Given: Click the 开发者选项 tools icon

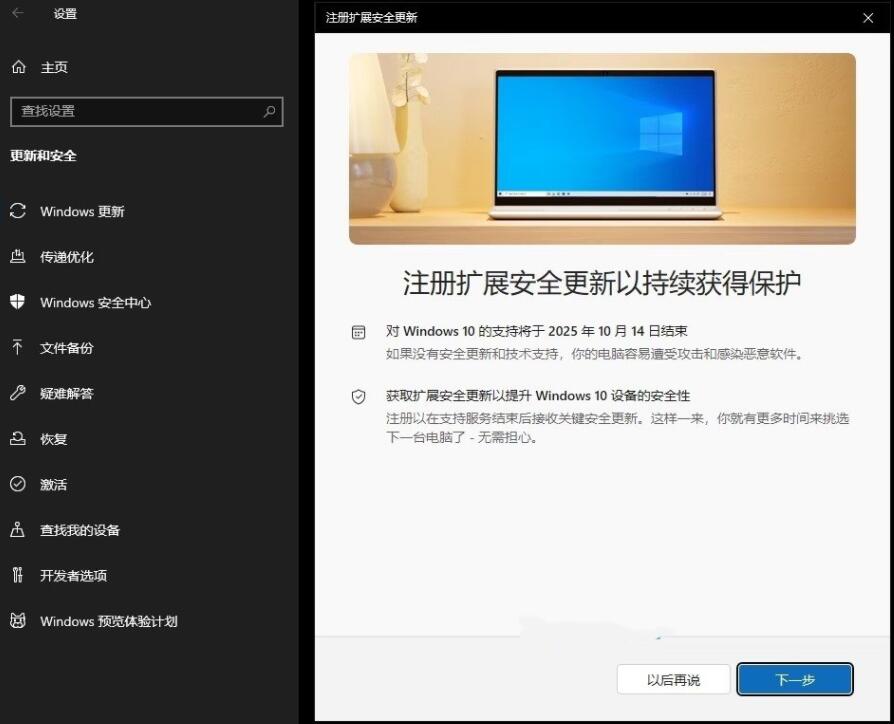Looking at the screenshot, I should [x=18, y=575].
